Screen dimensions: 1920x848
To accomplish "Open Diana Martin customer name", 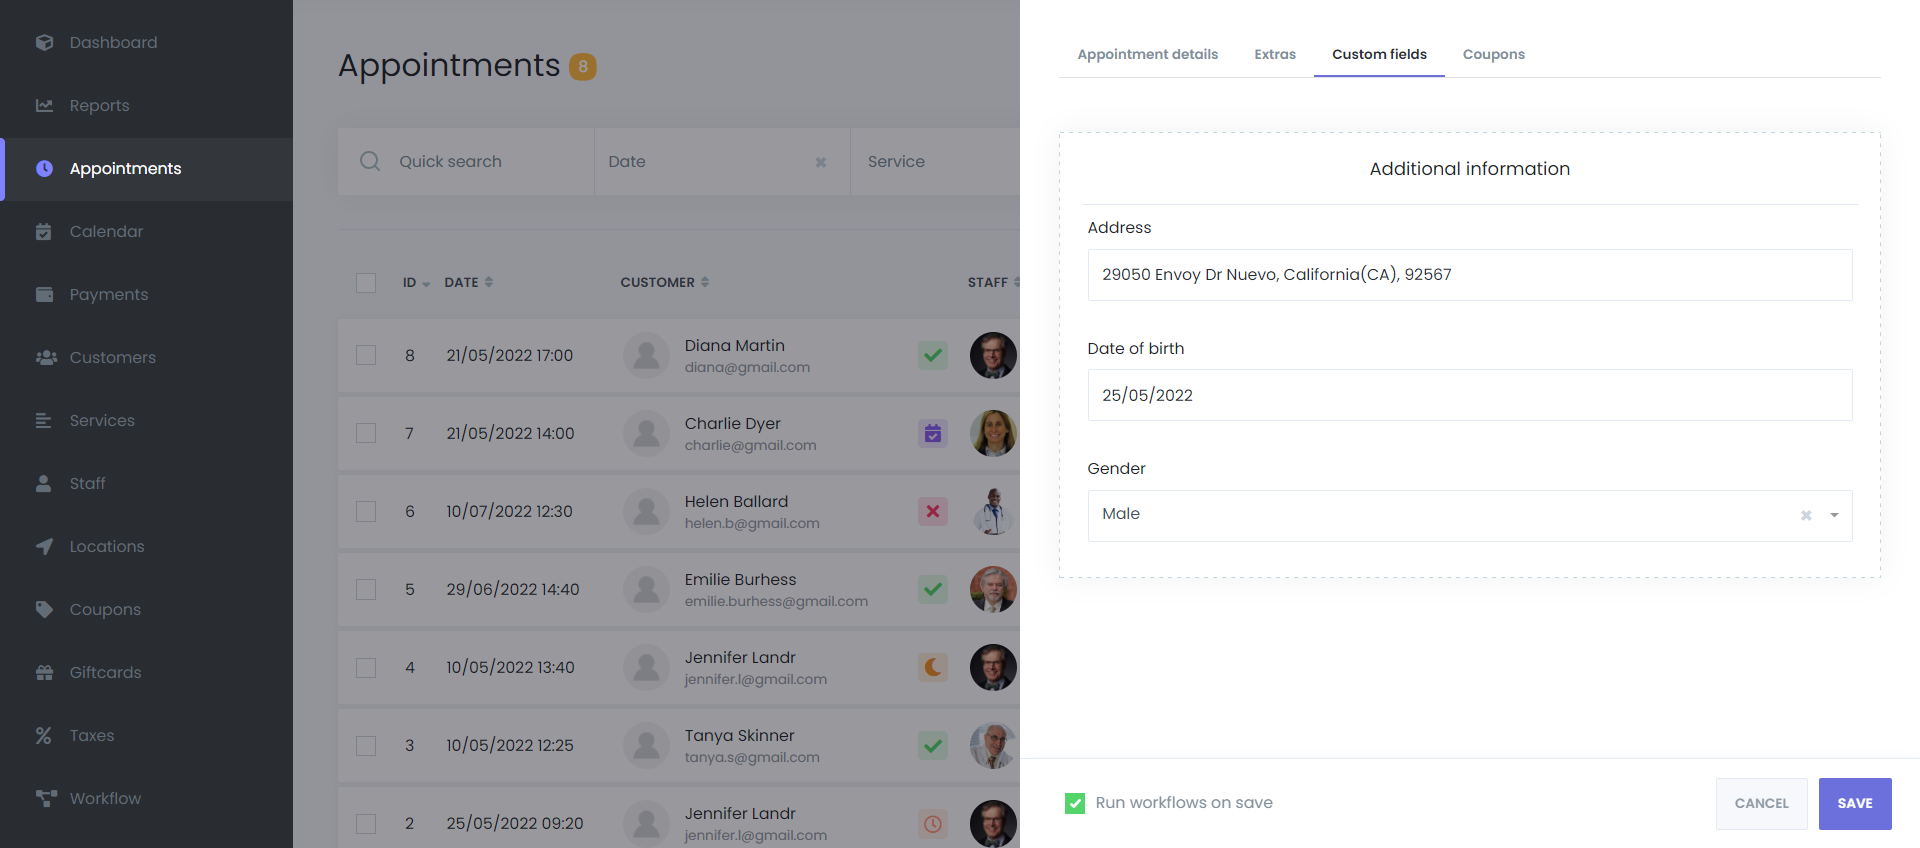I will (x=734, y=345).
